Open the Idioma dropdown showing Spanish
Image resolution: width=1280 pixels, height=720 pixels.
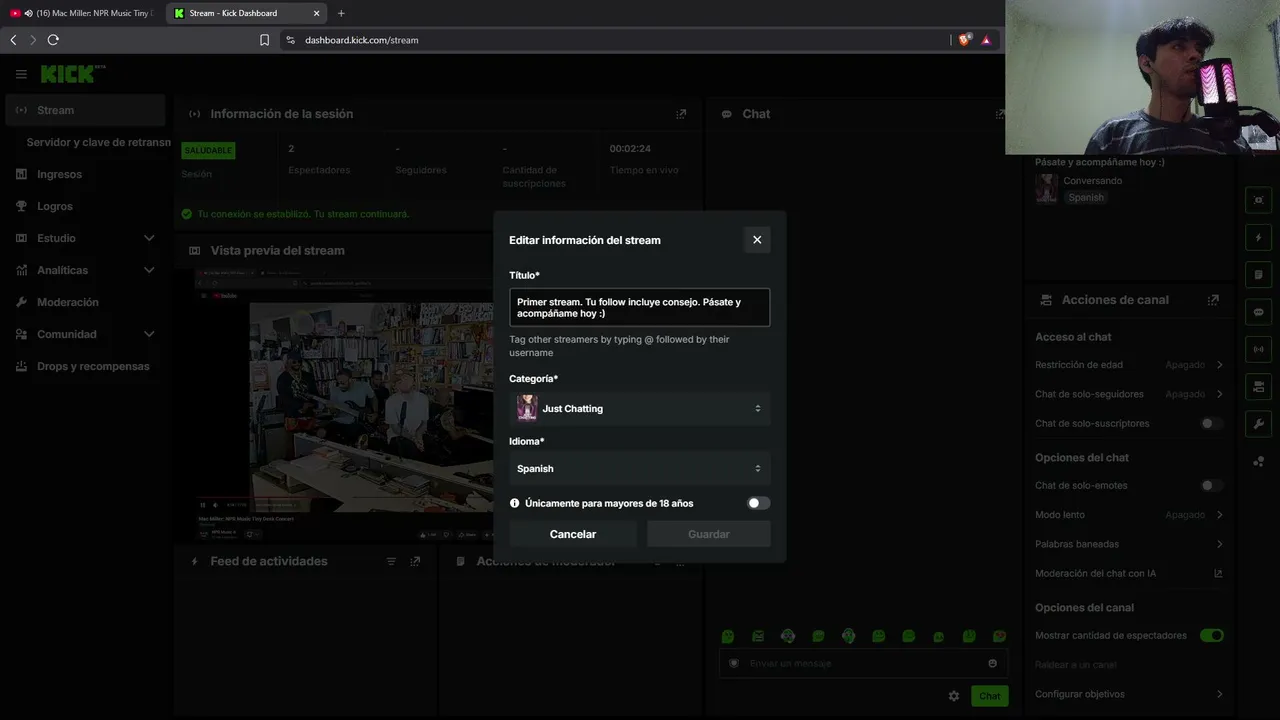[x=639, y=468]
